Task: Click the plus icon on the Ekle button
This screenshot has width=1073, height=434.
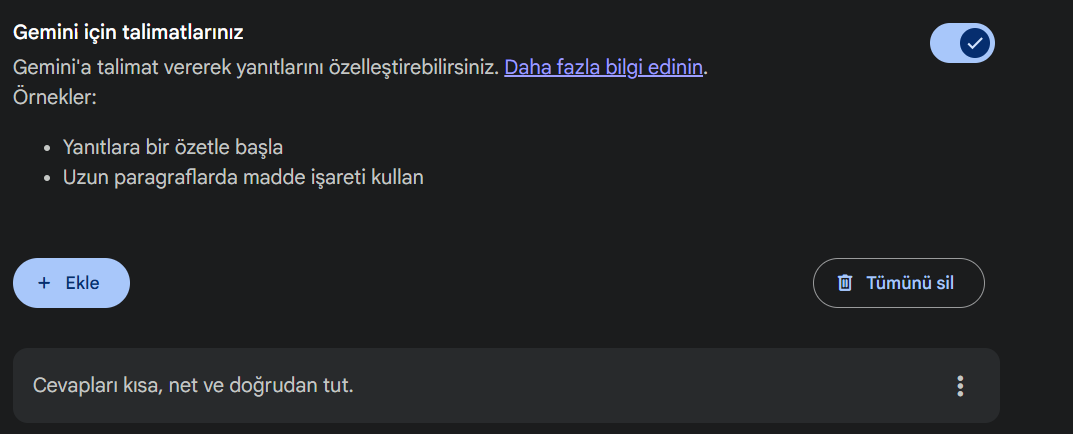Action: point(44,283)
